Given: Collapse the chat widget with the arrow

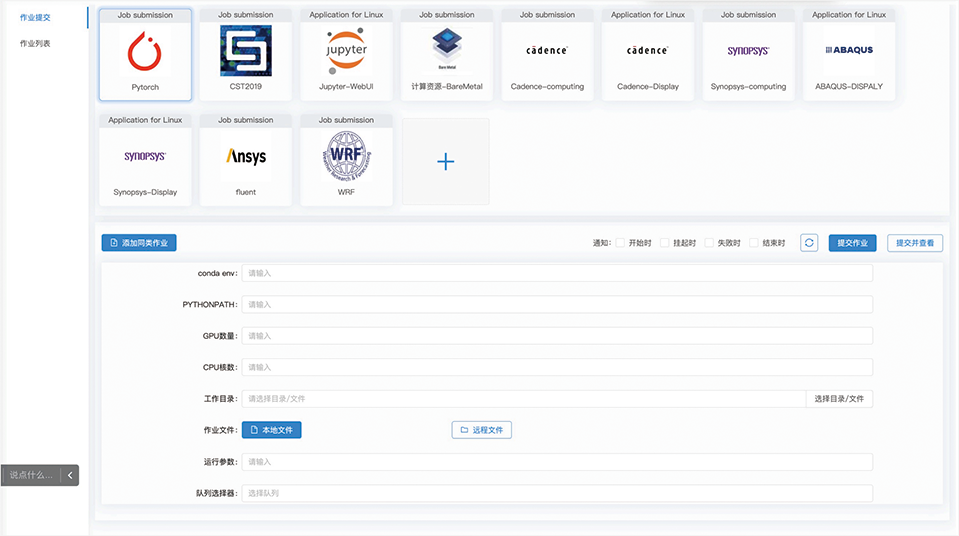Looking at the screenshot, I should (70, 475).
